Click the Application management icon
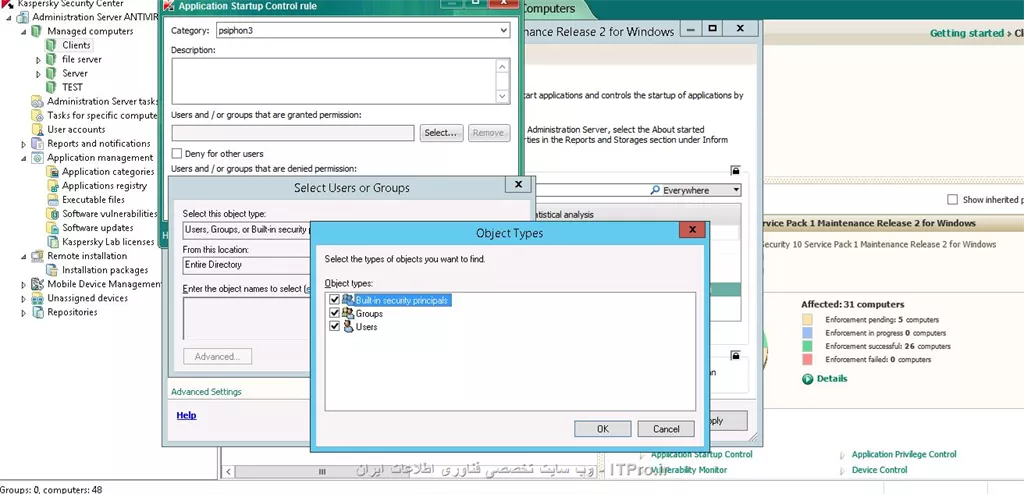Image resolution: width=1024 pixels, height=494 pixels. click(x=37, y=157)
